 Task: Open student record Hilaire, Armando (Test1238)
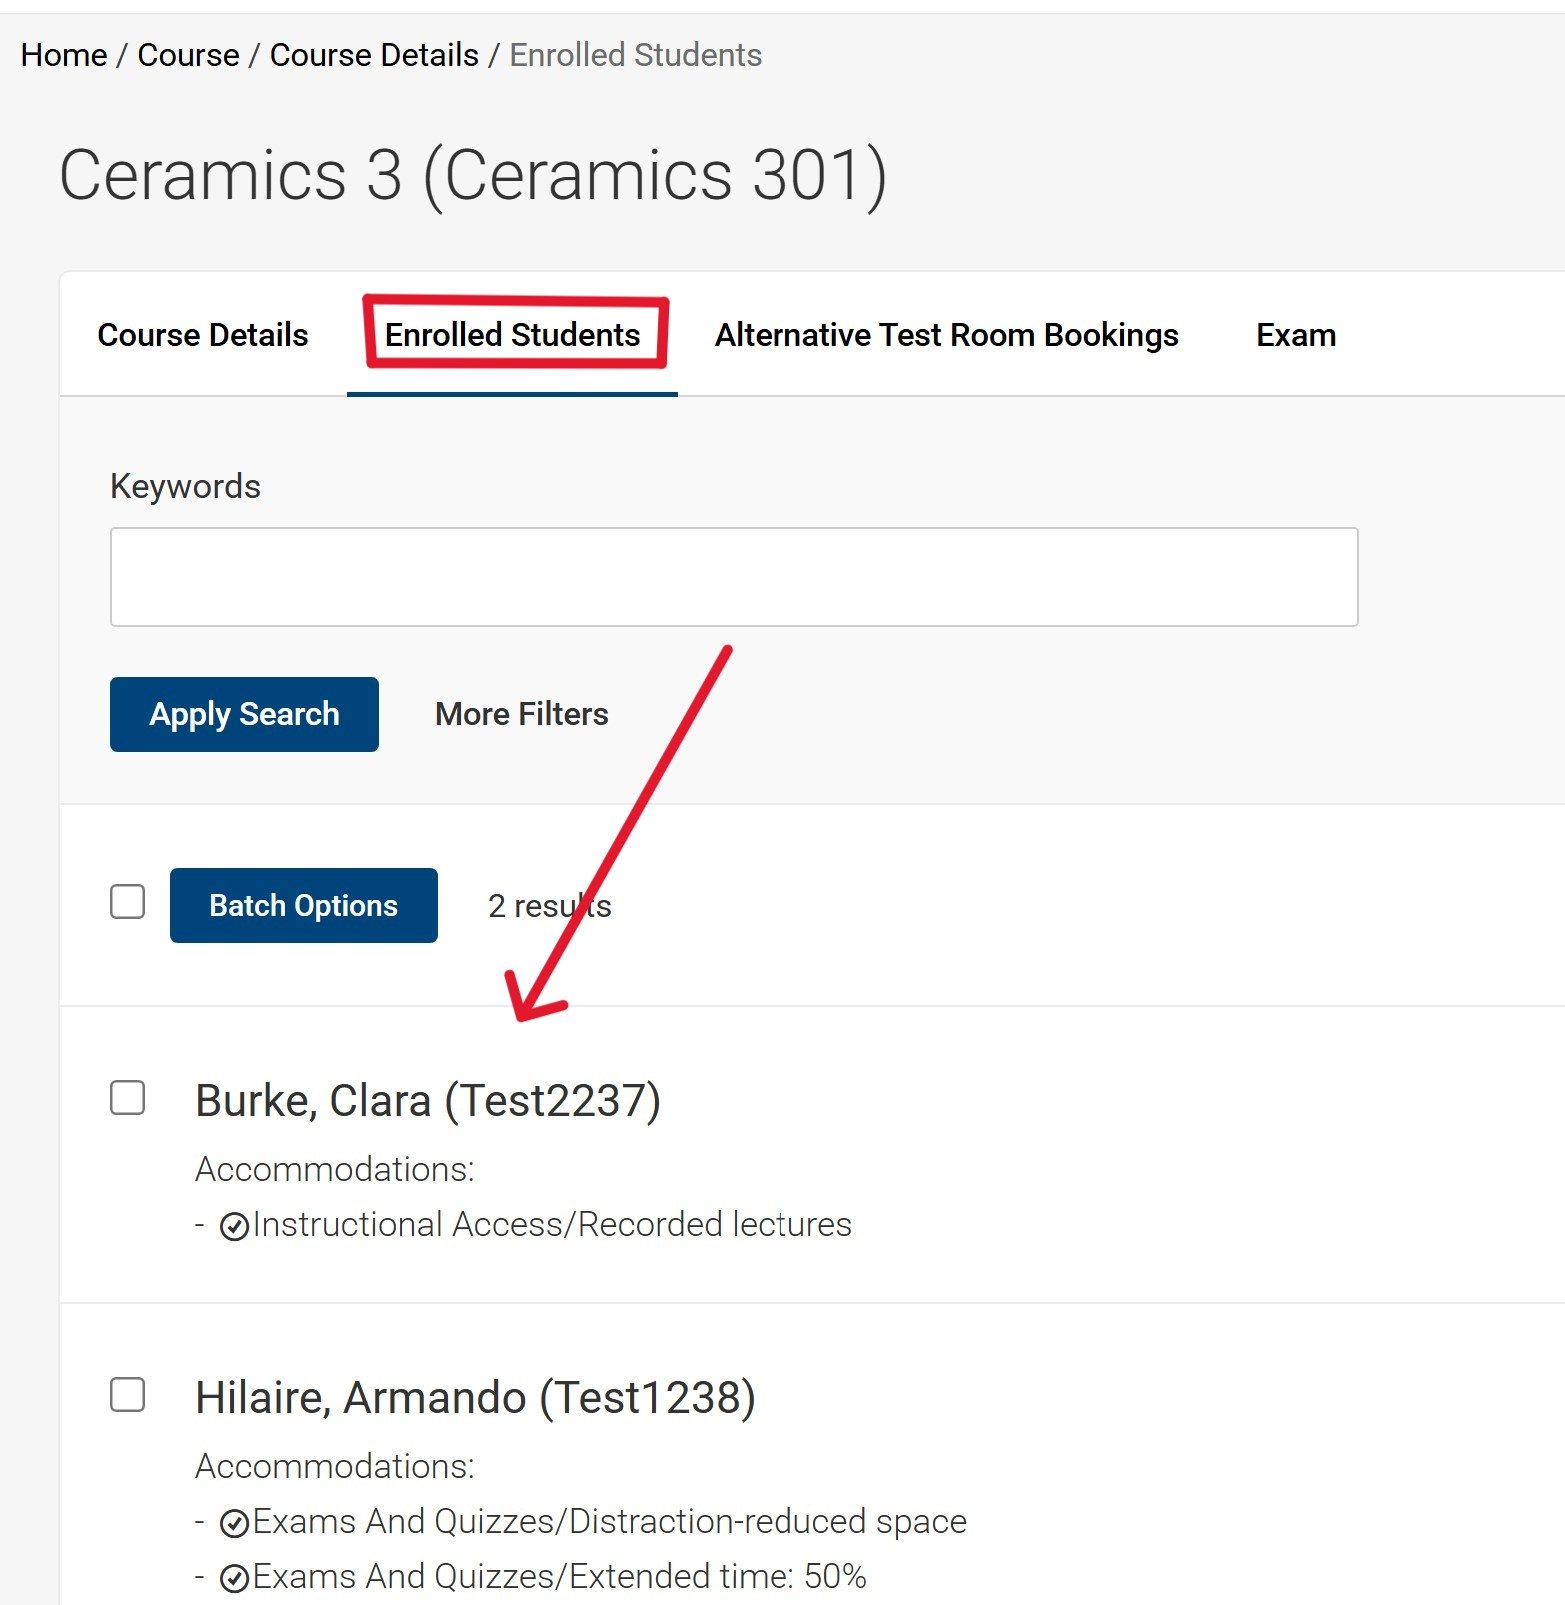[x=475, y=1398]
